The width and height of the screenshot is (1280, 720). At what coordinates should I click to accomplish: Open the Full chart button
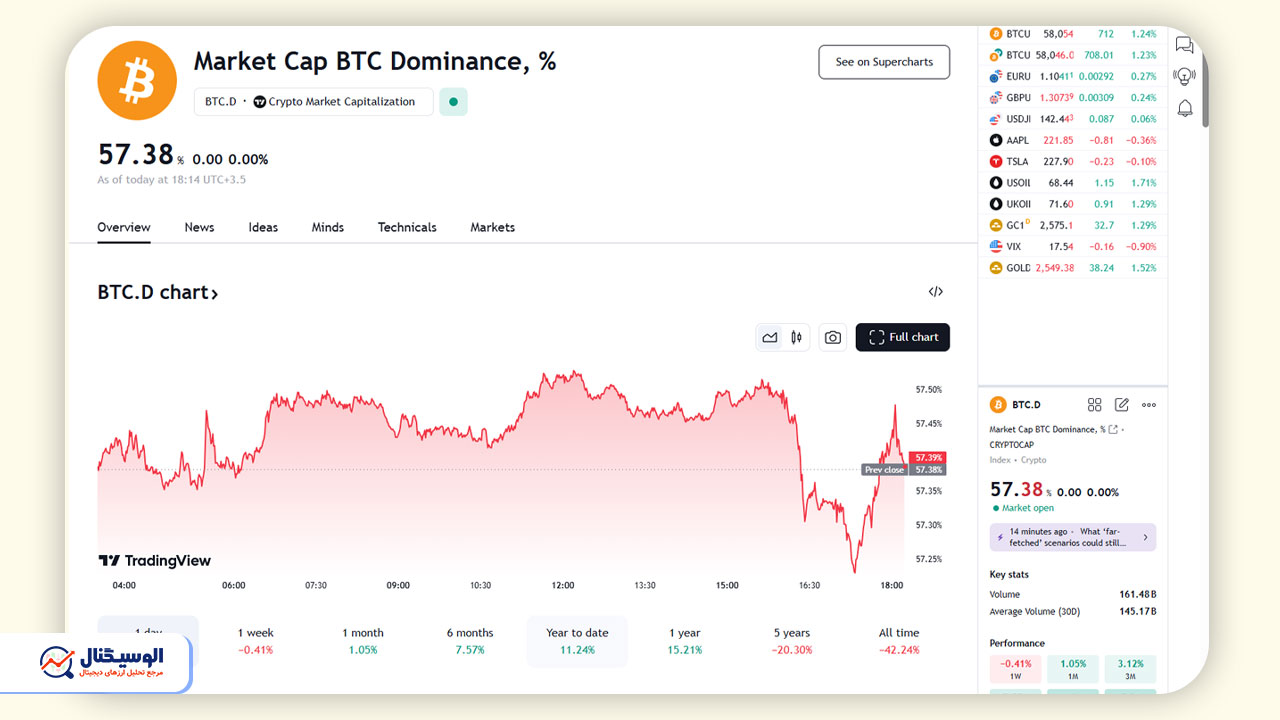[x=903, y=337]
